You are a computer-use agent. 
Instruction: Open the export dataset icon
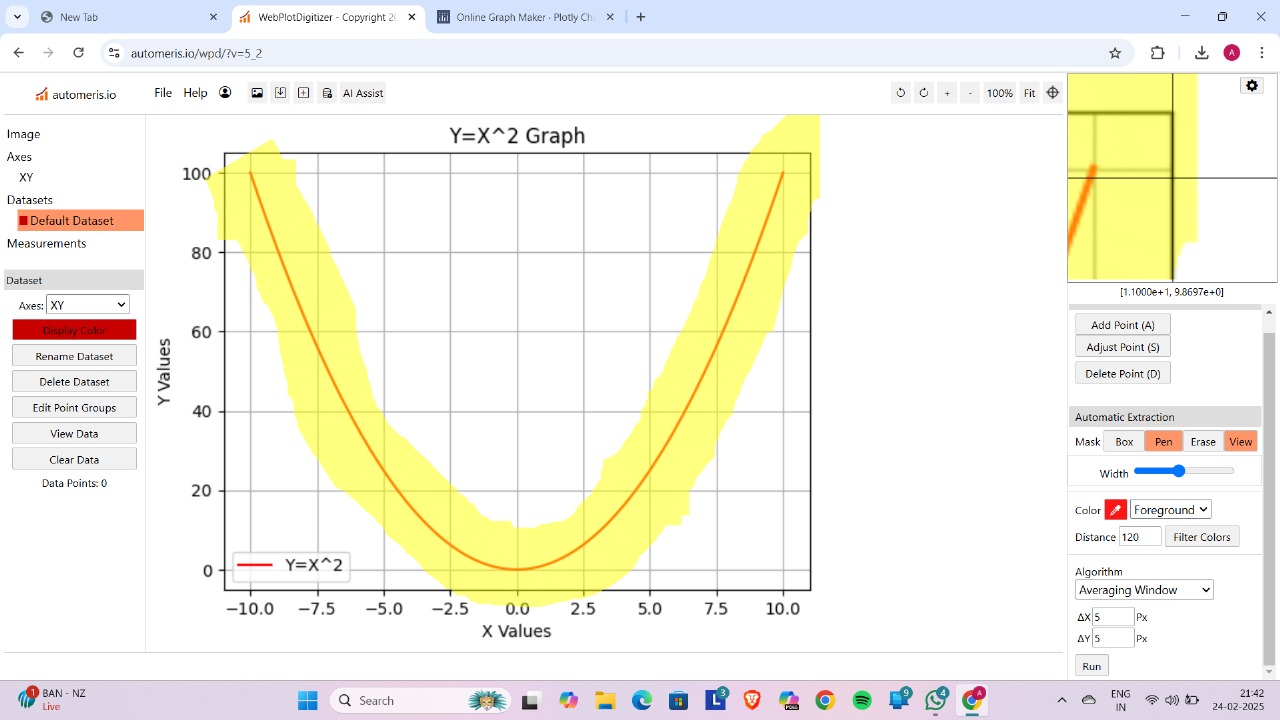point(326,92)
